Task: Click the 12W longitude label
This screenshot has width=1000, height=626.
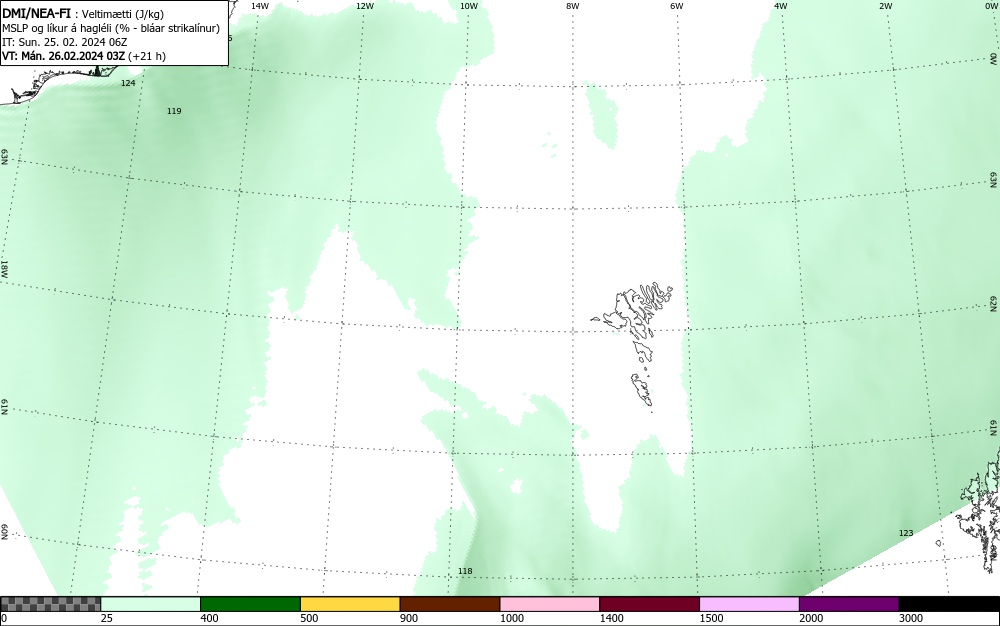Action: coord(364,6)
